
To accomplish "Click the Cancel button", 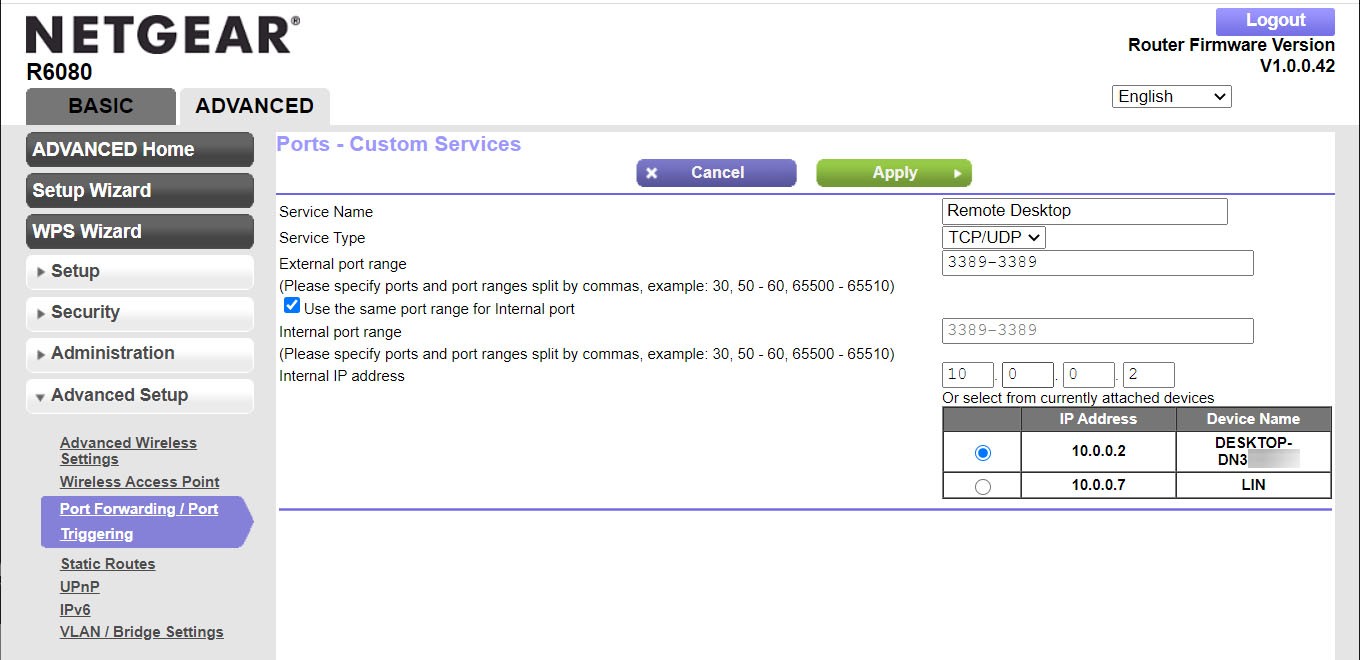I will coord(716,172).
